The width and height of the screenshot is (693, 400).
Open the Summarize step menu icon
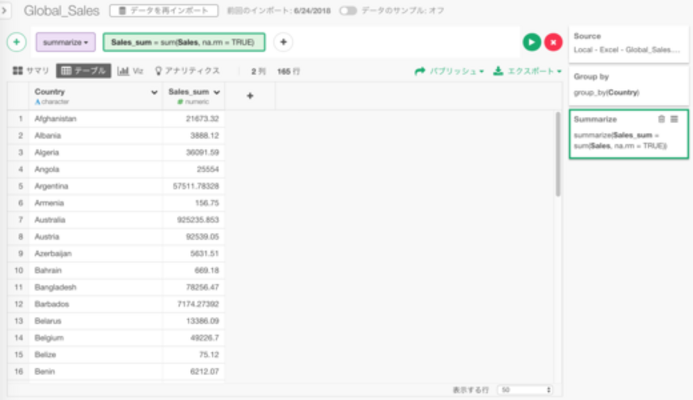(674, 119)
